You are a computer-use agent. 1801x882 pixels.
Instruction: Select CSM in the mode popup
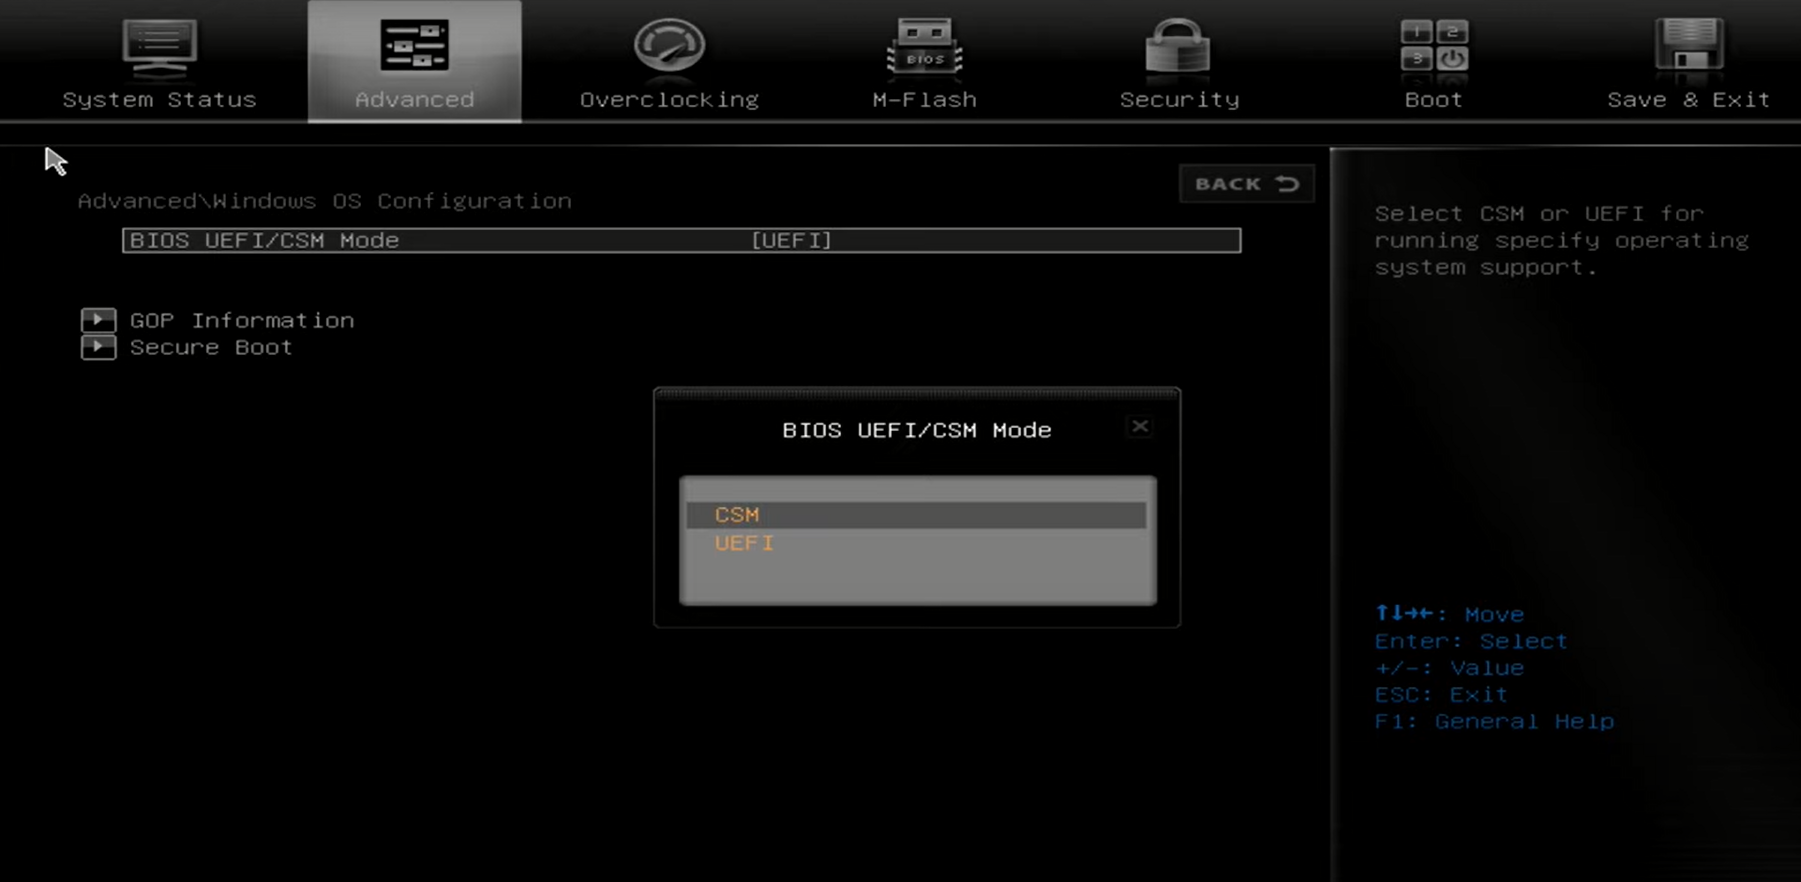737,515
